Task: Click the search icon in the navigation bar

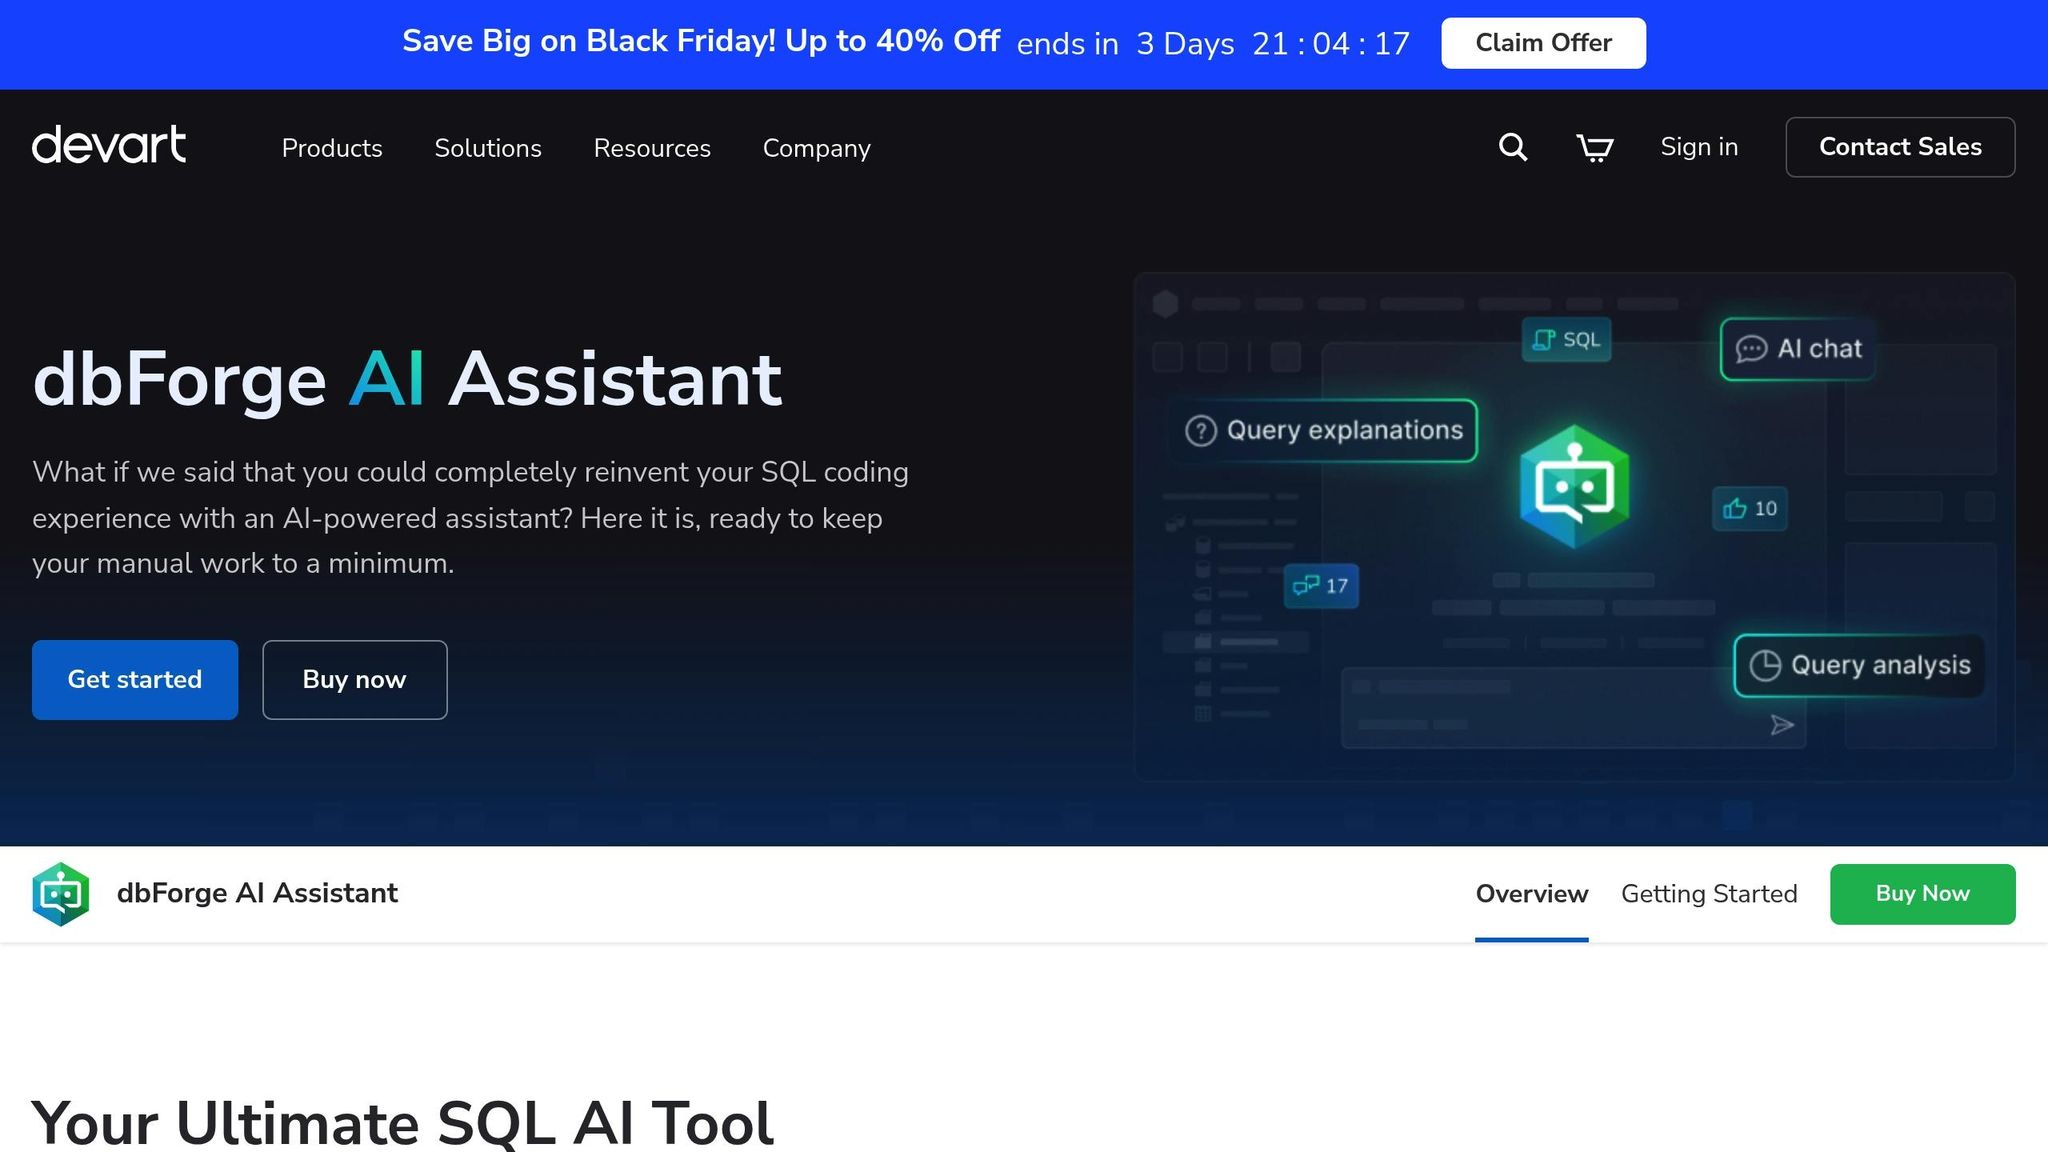Action: 1512,147
